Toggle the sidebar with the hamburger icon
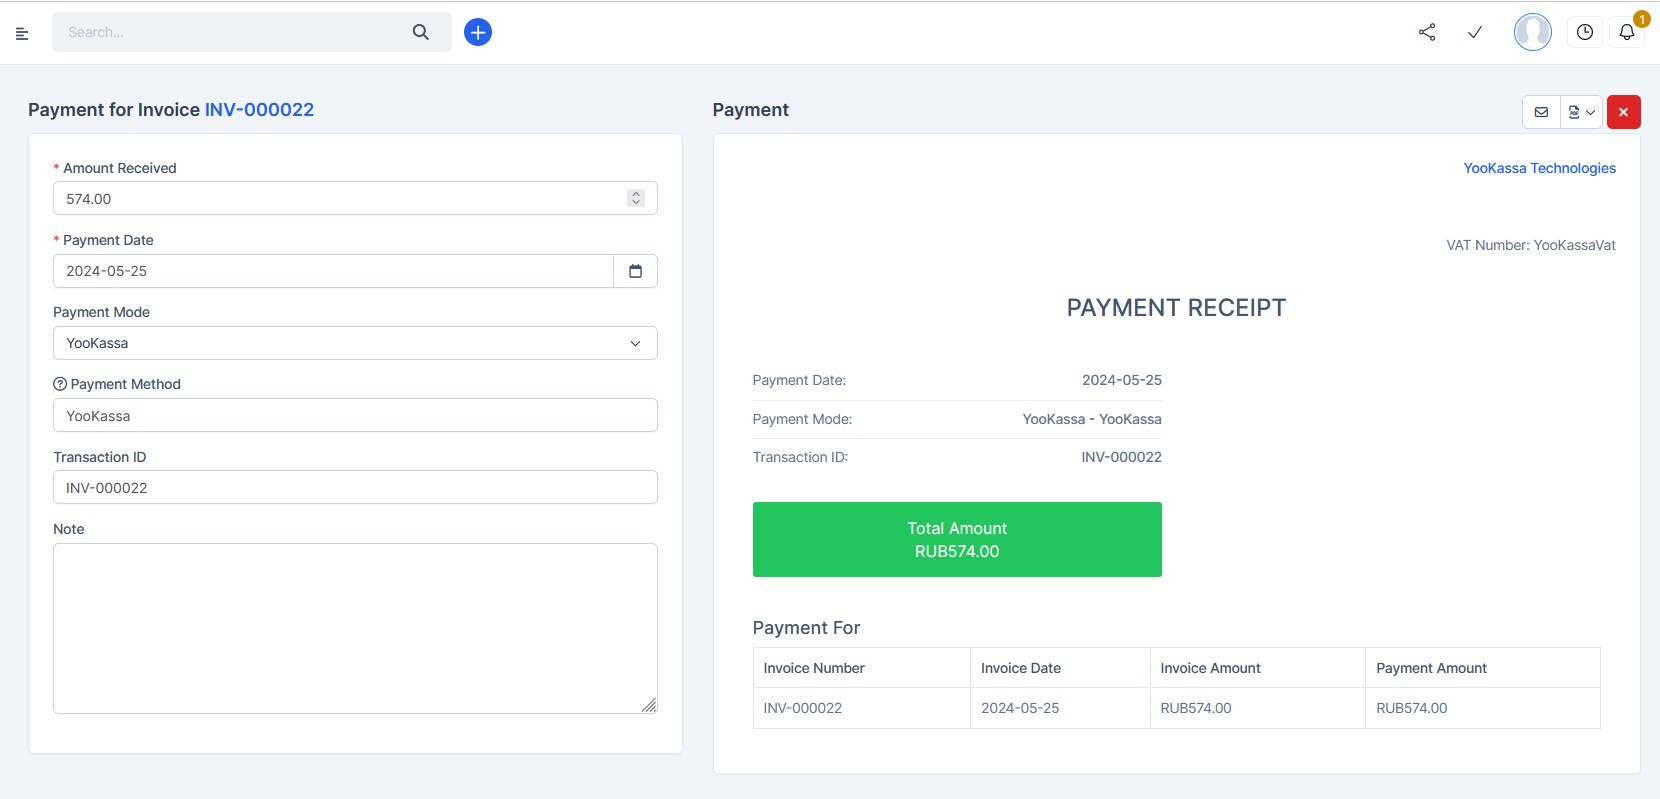This screenshot has width=1660, height=799. coord(22,32)
